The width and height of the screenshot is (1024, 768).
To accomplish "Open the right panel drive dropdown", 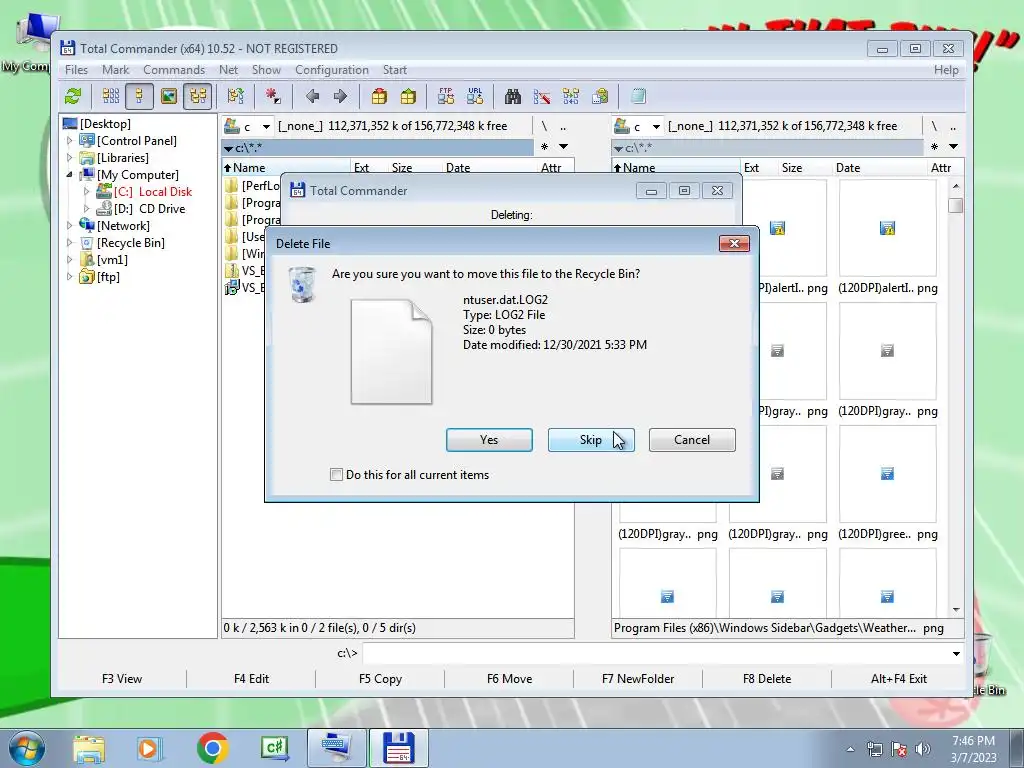I will click(x=656, y=127).
